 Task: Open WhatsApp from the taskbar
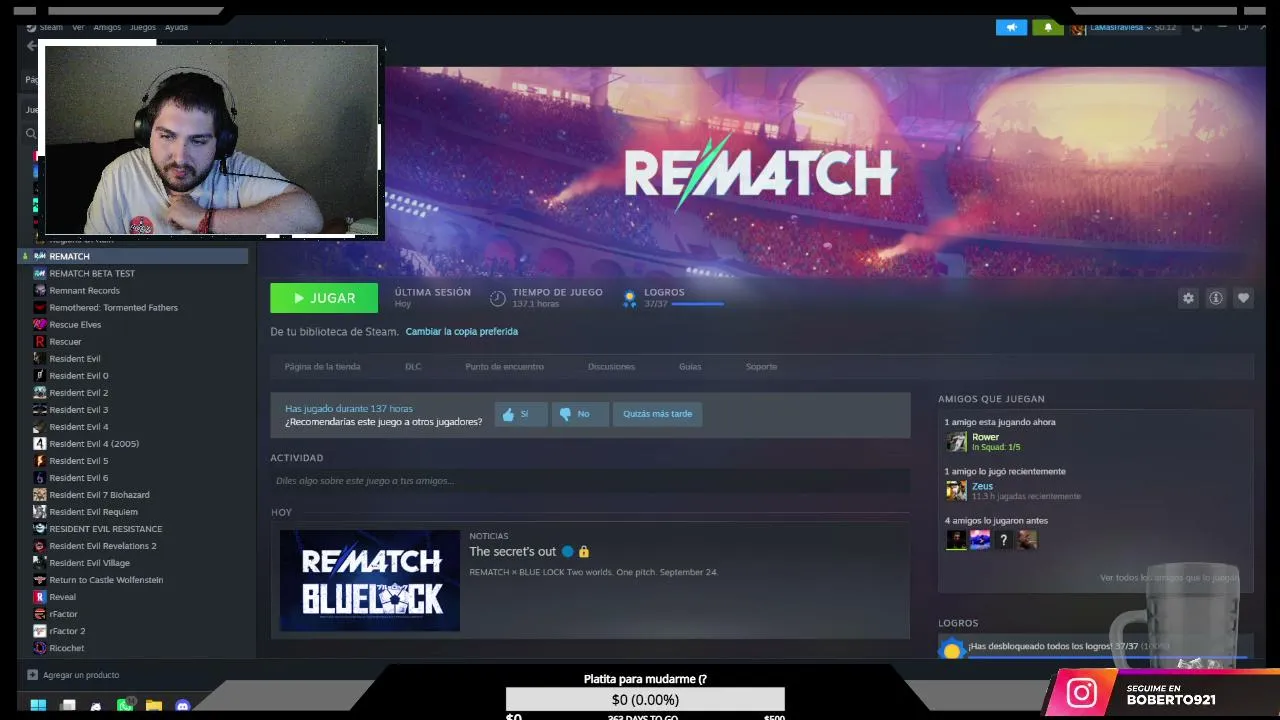point(125,705)
